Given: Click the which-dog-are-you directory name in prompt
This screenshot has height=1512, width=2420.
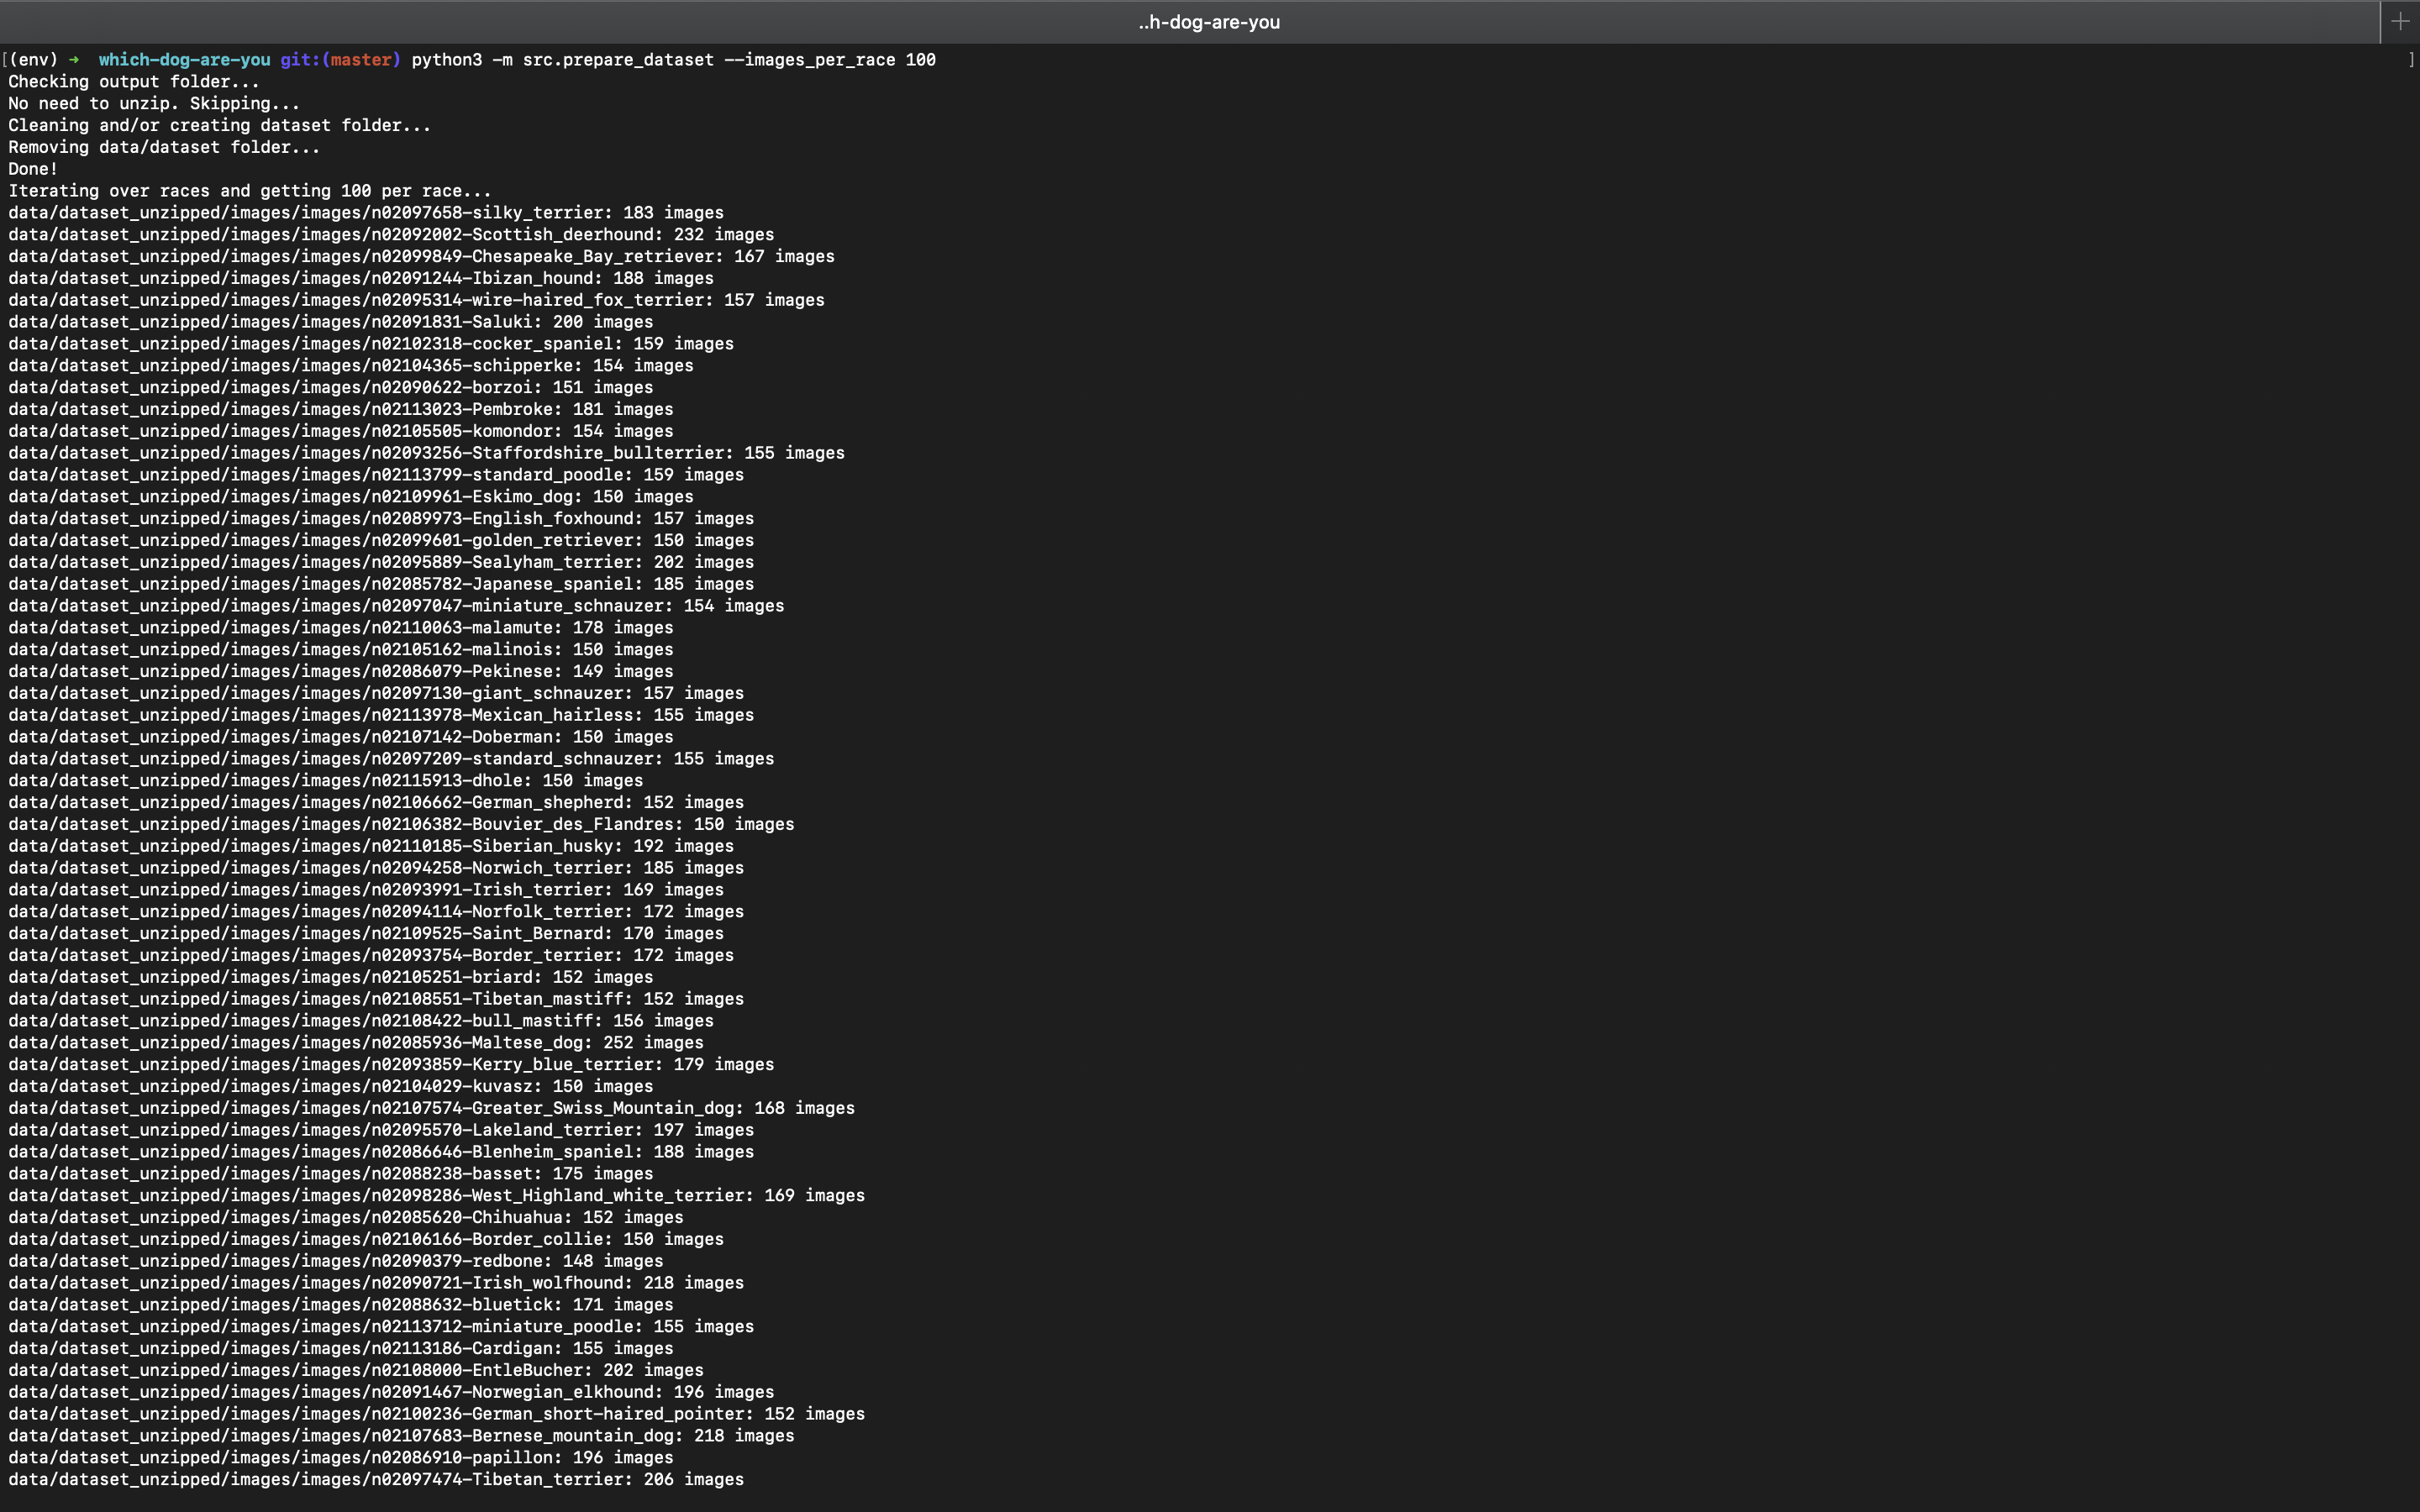Looking at the screenshot, I should click(x=184, y=60).
